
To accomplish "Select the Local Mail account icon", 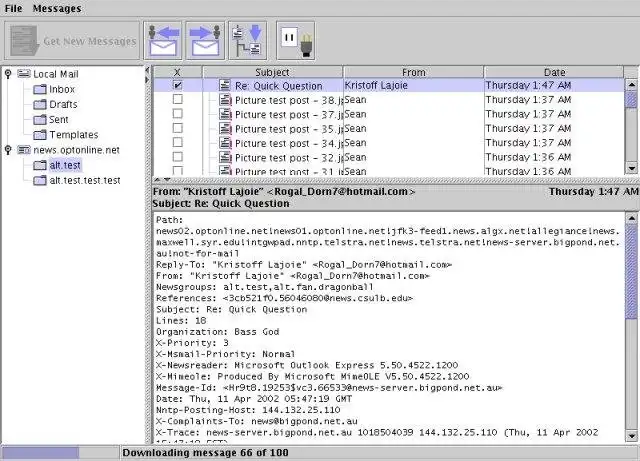I will click(24, 74).
